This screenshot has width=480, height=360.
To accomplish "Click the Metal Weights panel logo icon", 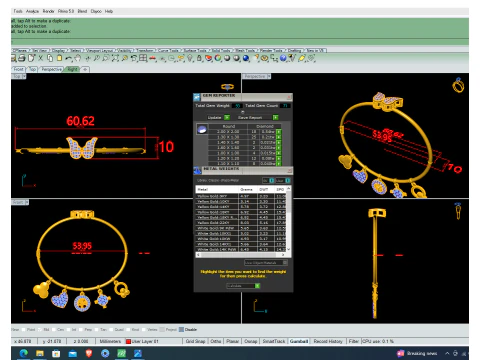I will (x=197, y=170).
